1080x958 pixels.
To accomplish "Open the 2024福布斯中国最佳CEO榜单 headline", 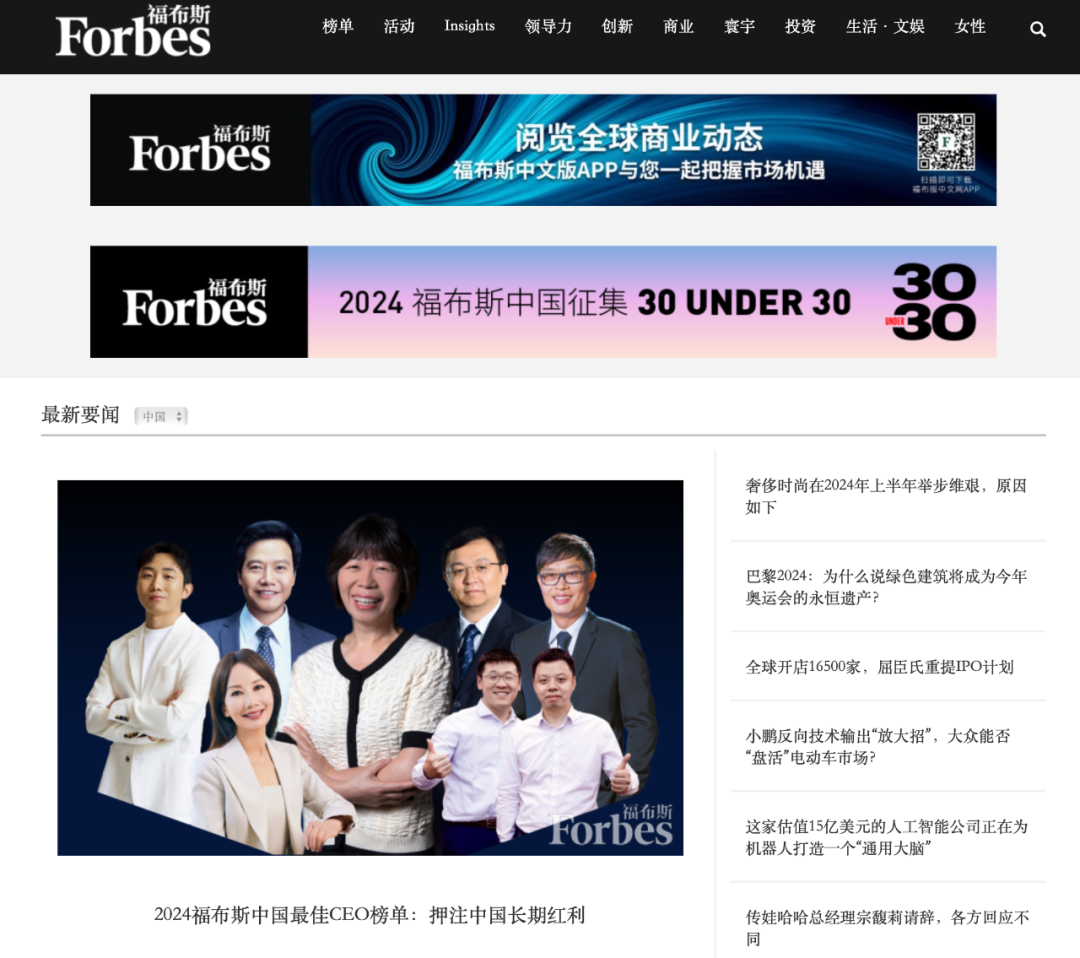I will point(369,915).
